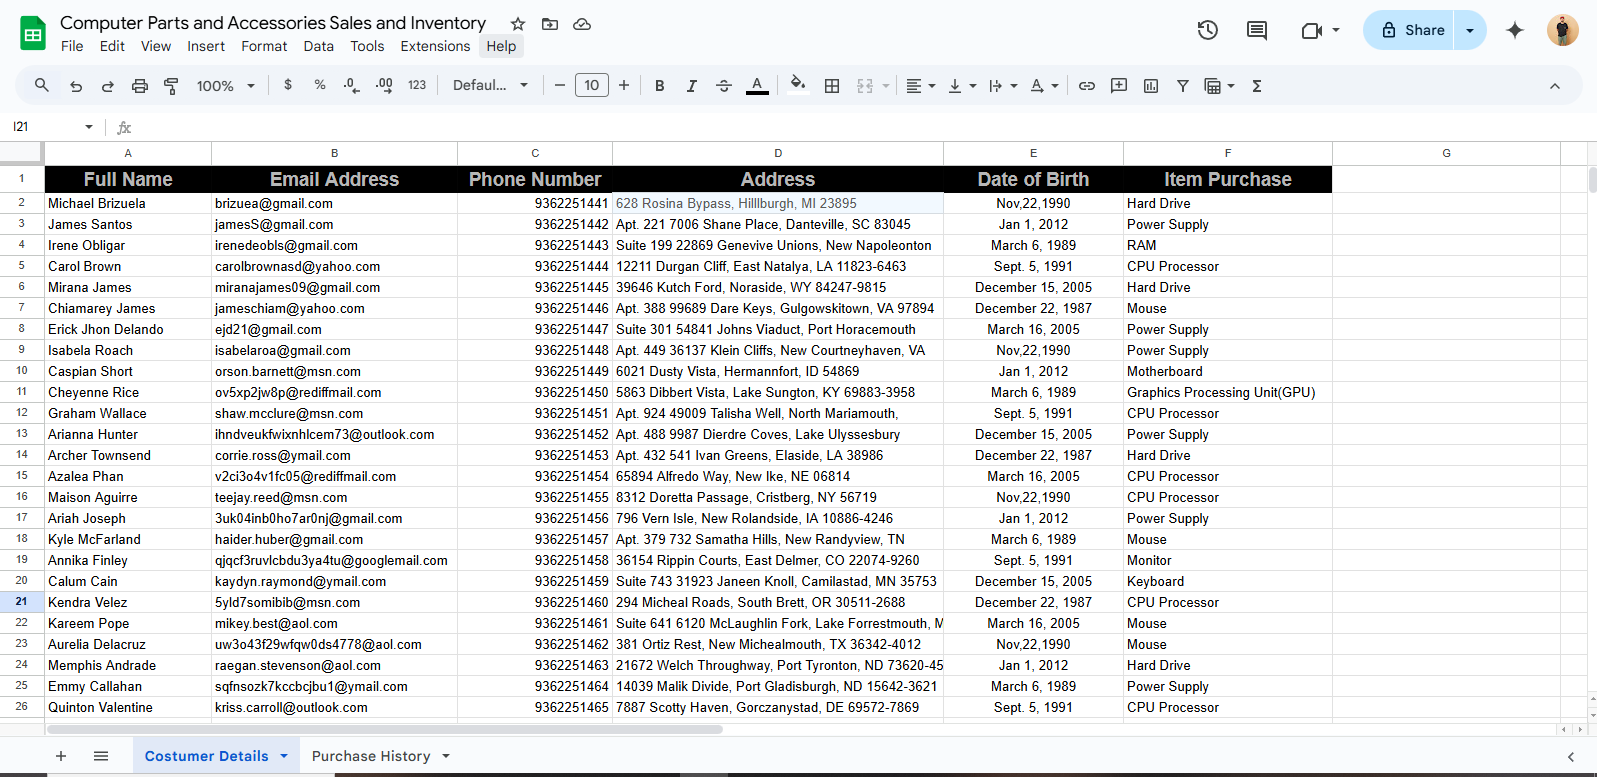This screenshot has width=1597, height=777.
Task: Select cell containing Kendra Velez
Action: (x=128, y=602)
